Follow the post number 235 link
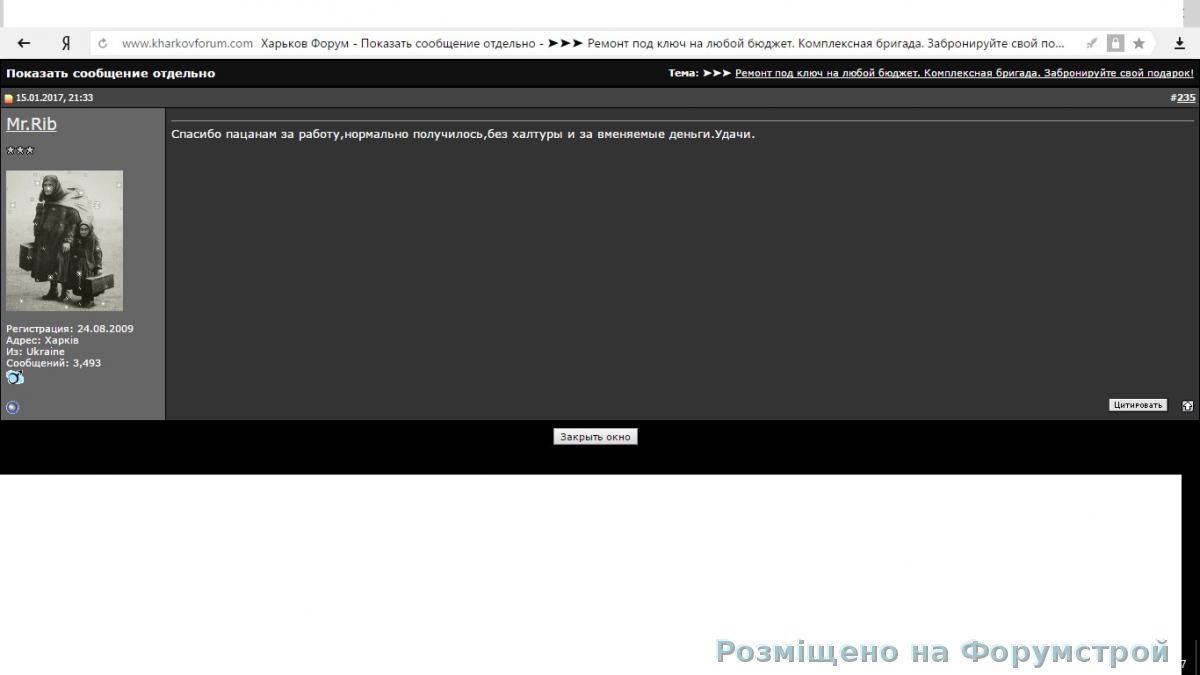Image resolution: width=1200 pixels, height=675 pixels. [x=1185, y=98]
